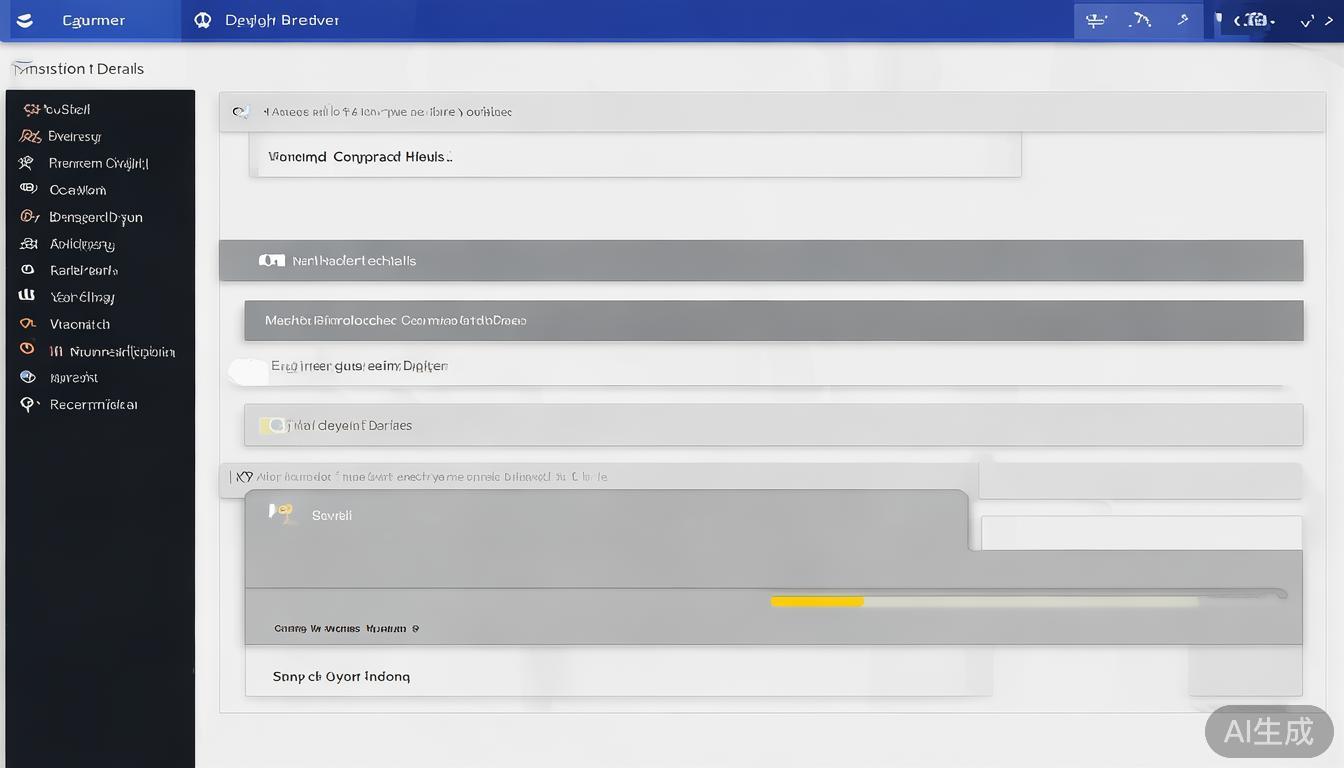Viewport: 1344px width, 768px height.
Task: Expand the 'Mechot Bimrolocchec' gray section bar
Action: [x=773, y=321]
